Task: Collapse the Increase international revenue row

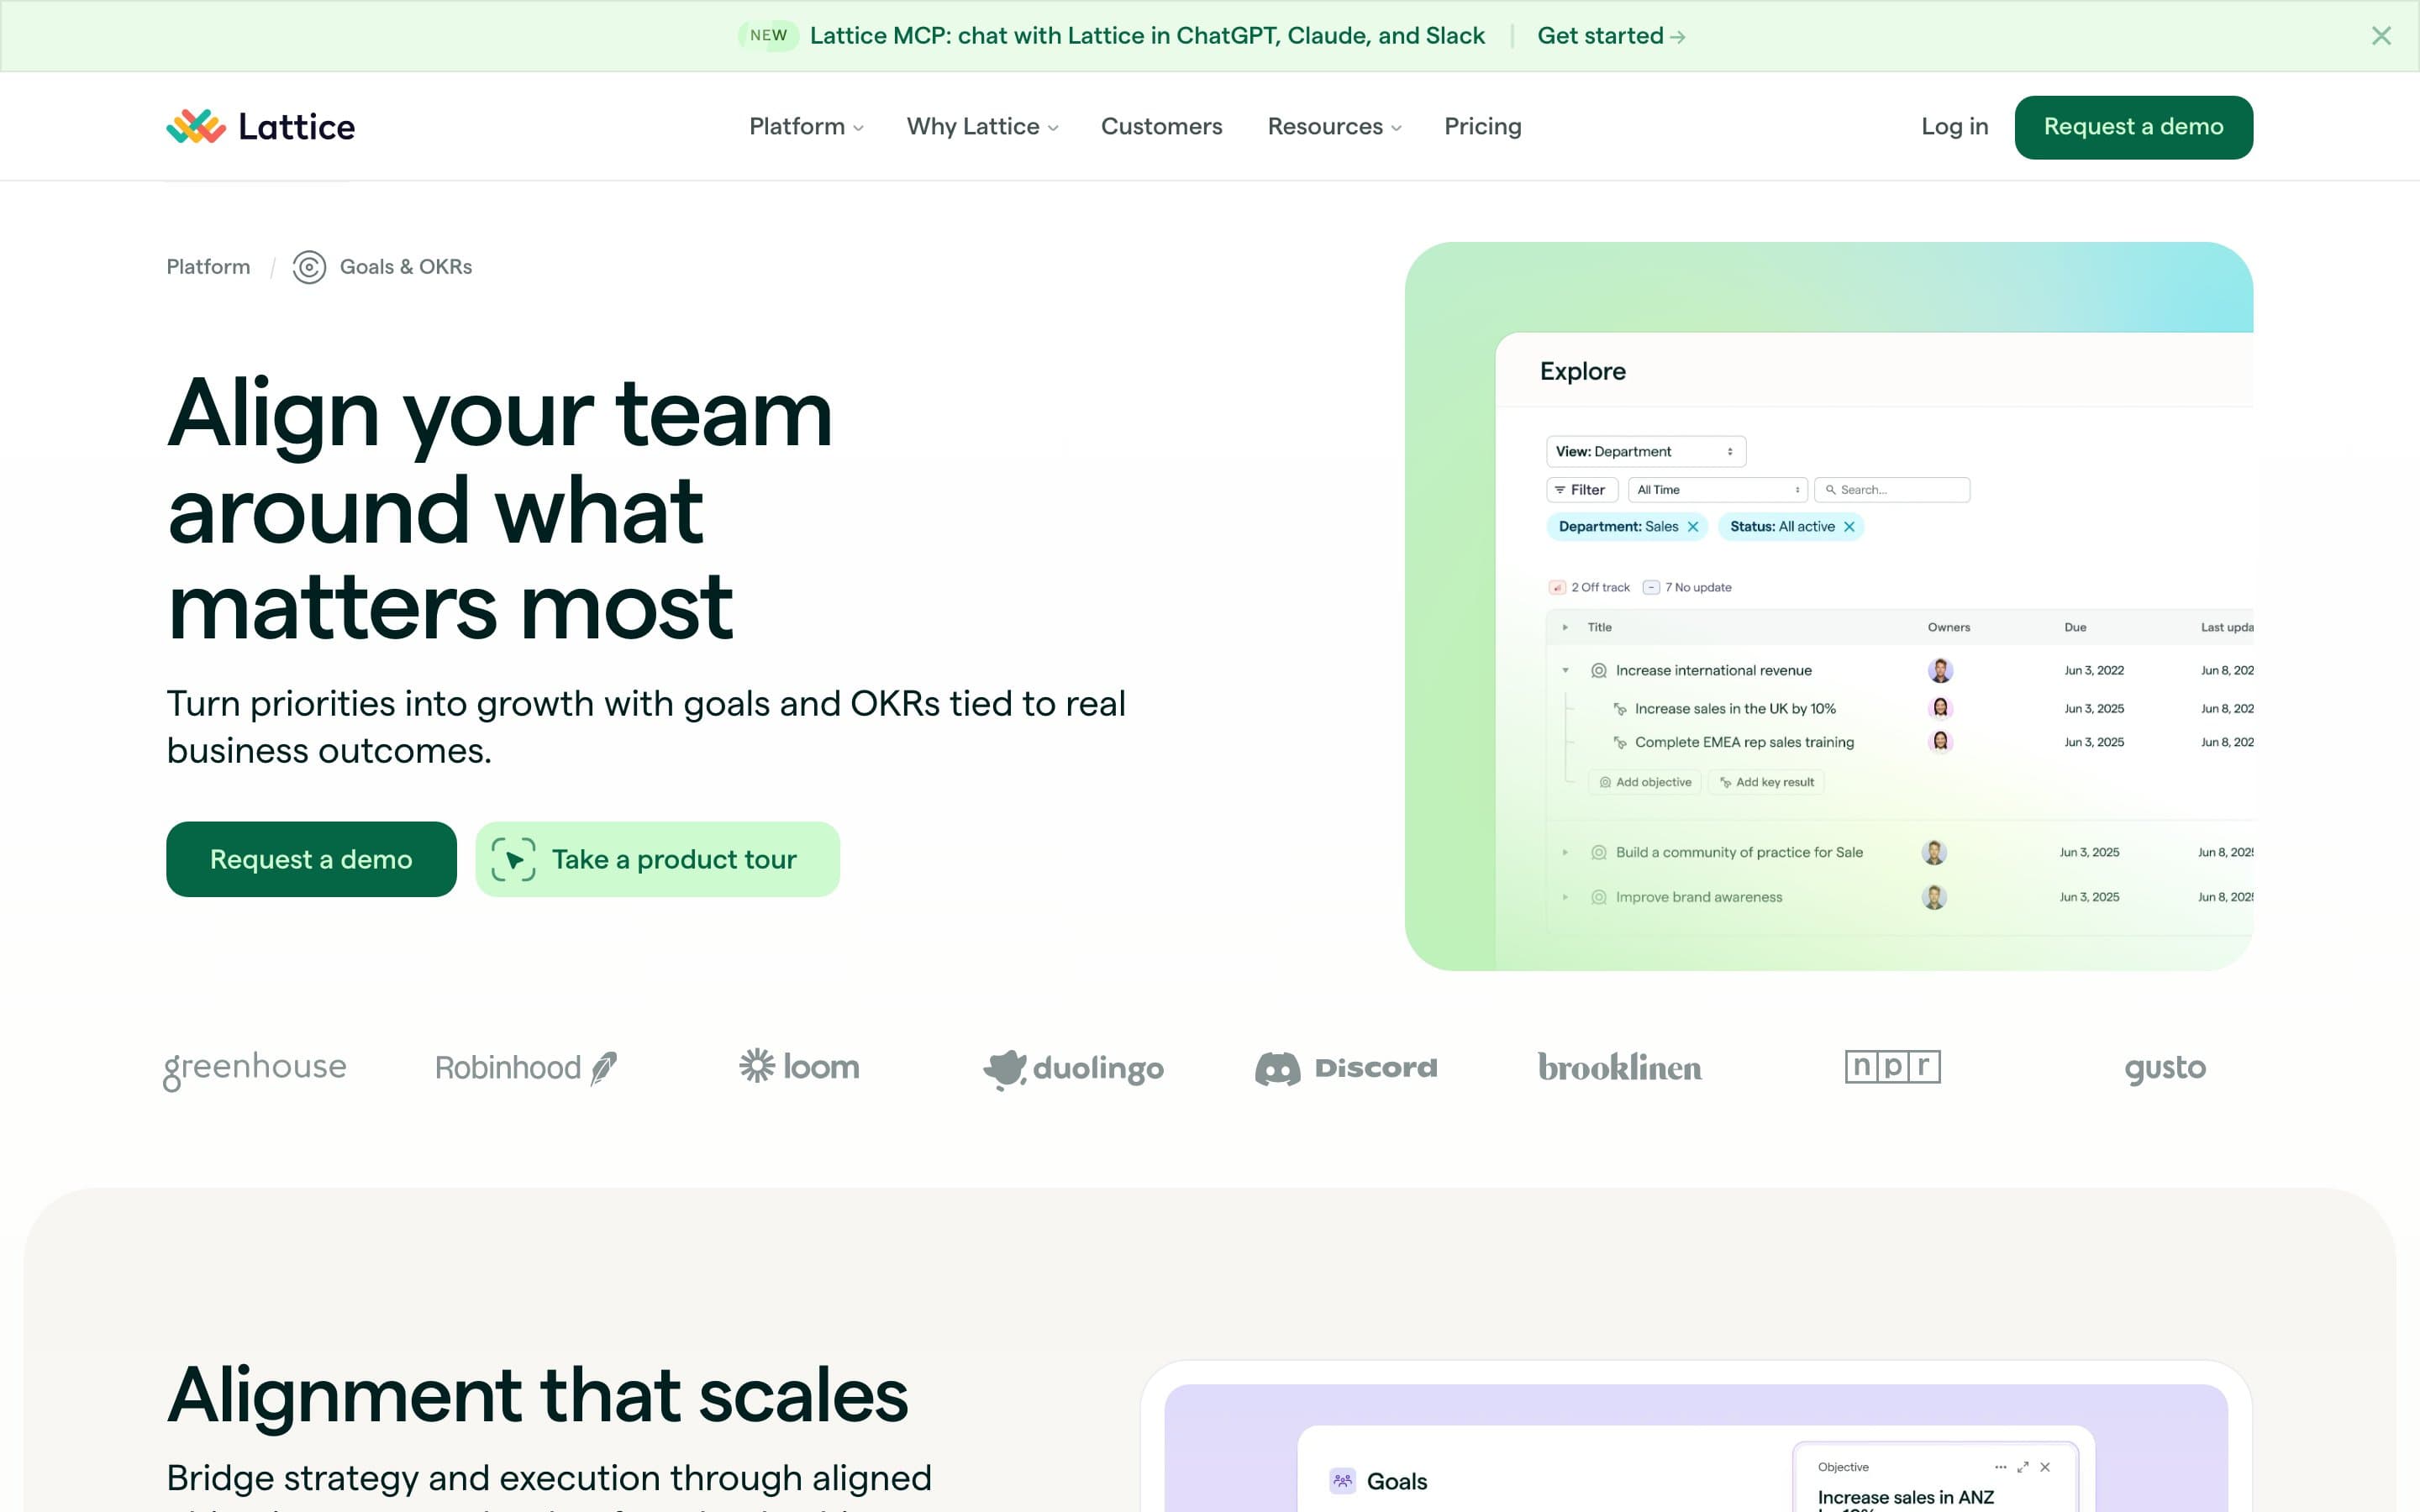Action: click(x=1565, y=671)
